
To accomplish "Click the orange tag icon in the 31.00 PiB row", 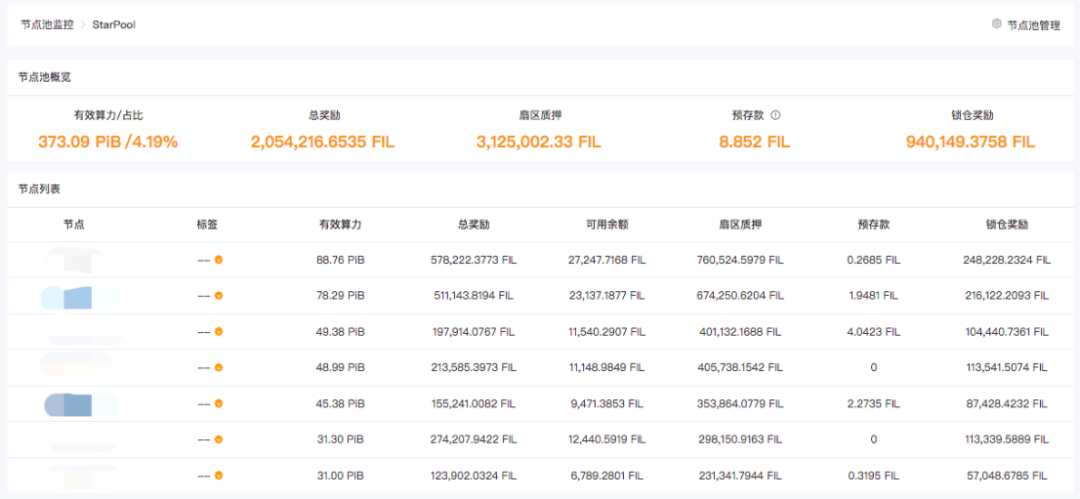I will click(218, 476).
